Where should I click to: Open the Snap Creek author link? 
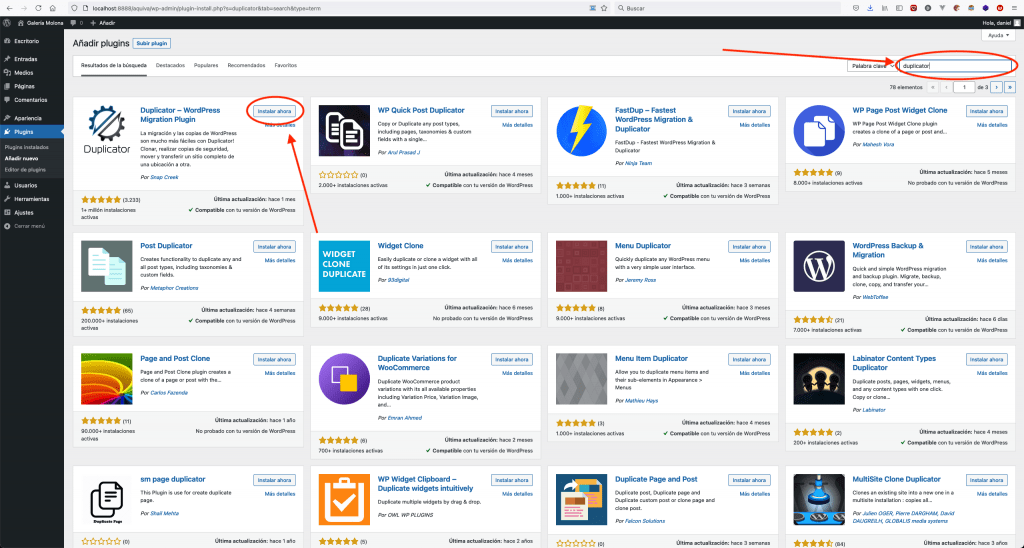pos(163,177)
